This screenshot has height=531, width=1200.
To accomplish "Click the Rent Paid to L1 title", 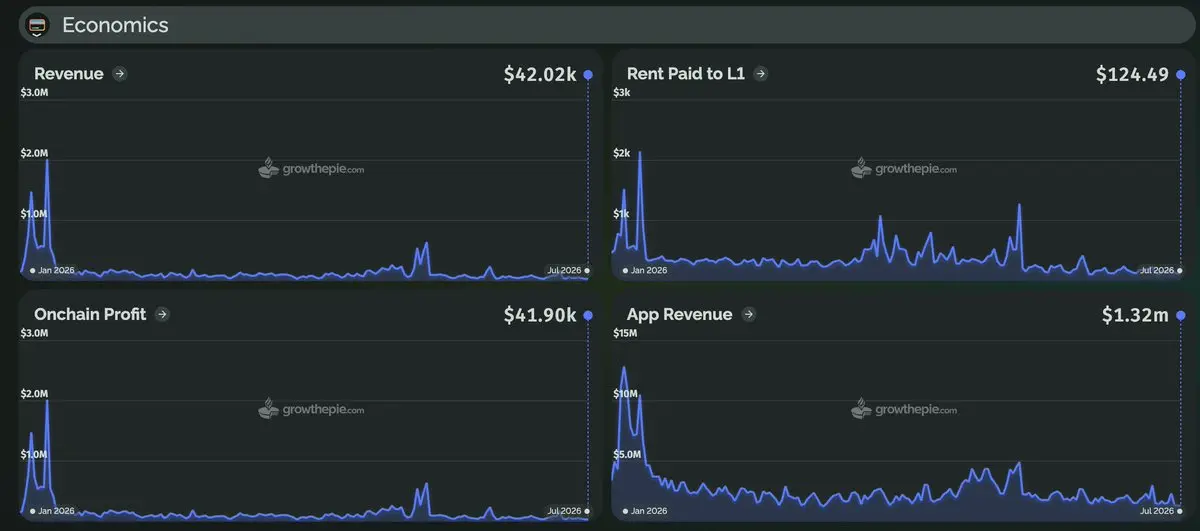I will [x=686, y=73].
